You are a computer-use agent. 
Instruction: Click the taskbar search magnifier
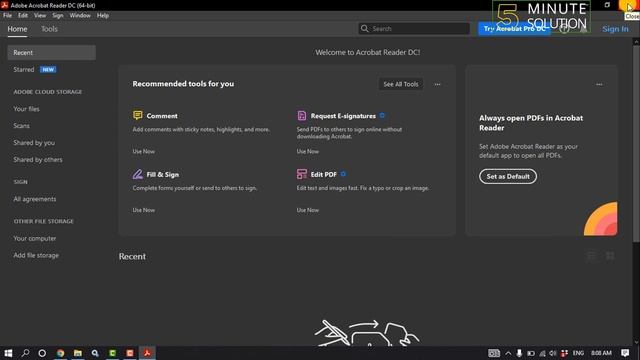coord(25,353)
